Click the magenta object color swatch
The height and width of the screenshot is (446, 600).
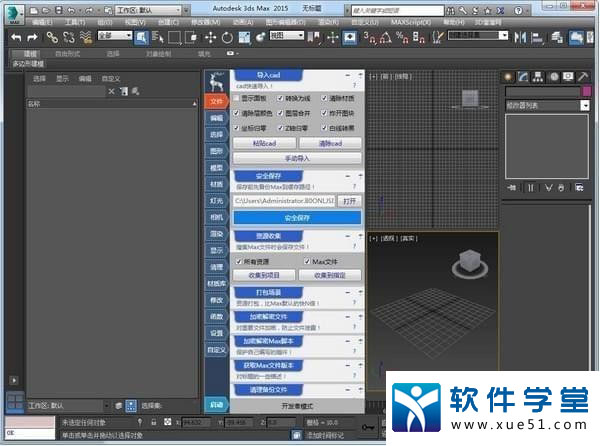click(x=586, y=91)
